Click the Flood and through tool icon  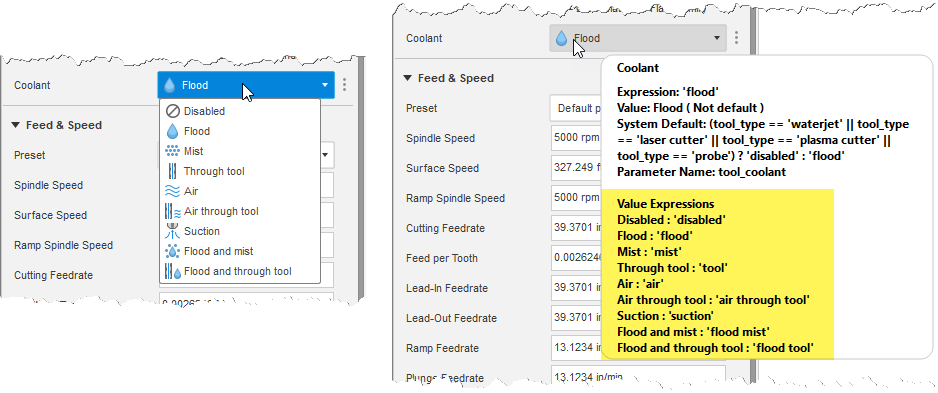tap(172, 271)
